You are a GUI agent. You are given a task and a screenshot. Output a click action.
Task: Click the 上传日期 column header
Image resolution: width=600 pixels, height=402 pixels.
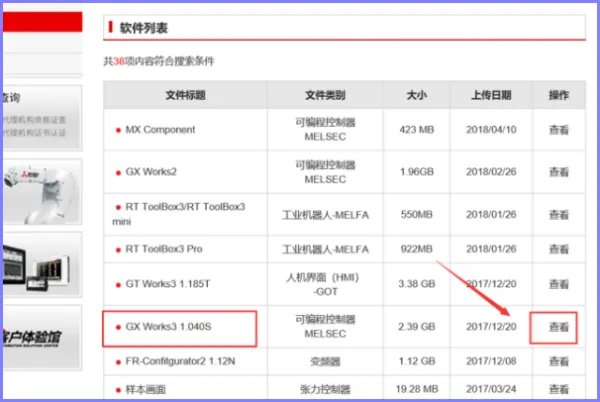(491, 95)
